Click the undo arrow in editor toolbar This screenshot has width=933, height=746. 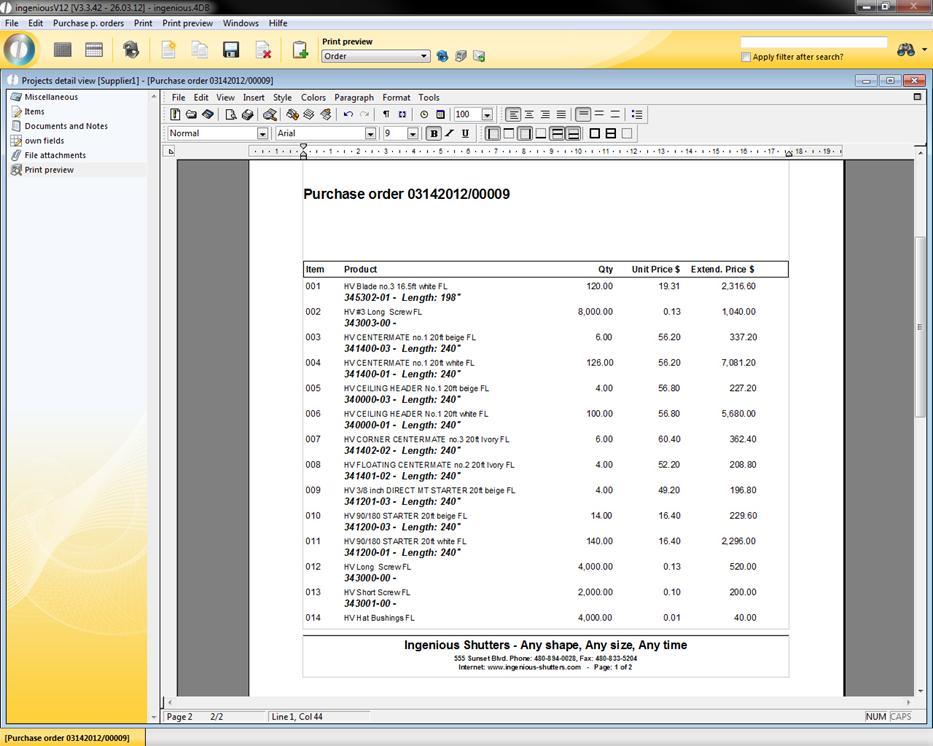pyautogui.click(x=348, y=115)
